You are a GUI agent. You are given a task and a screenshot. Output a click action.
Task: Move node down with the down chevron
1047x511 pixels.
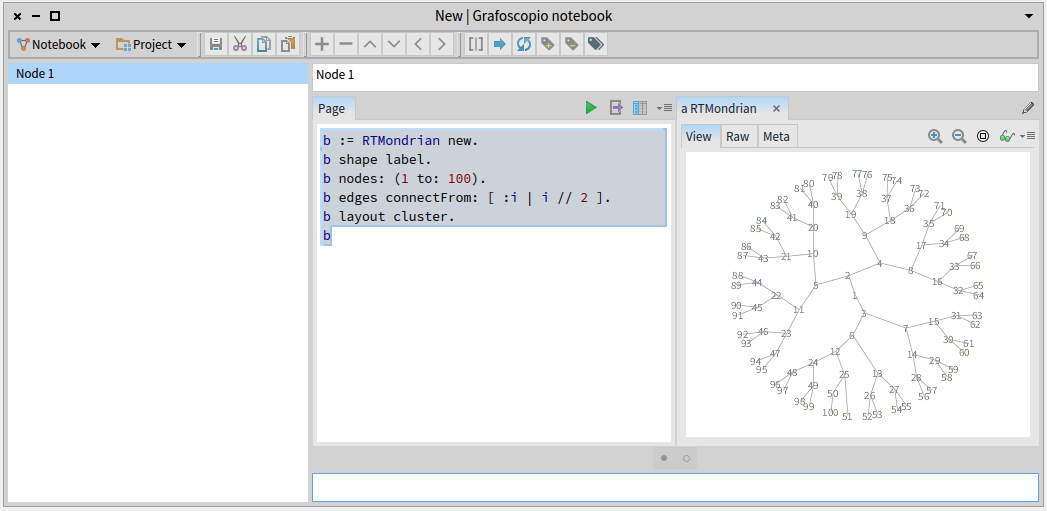[x=394, y=45]
